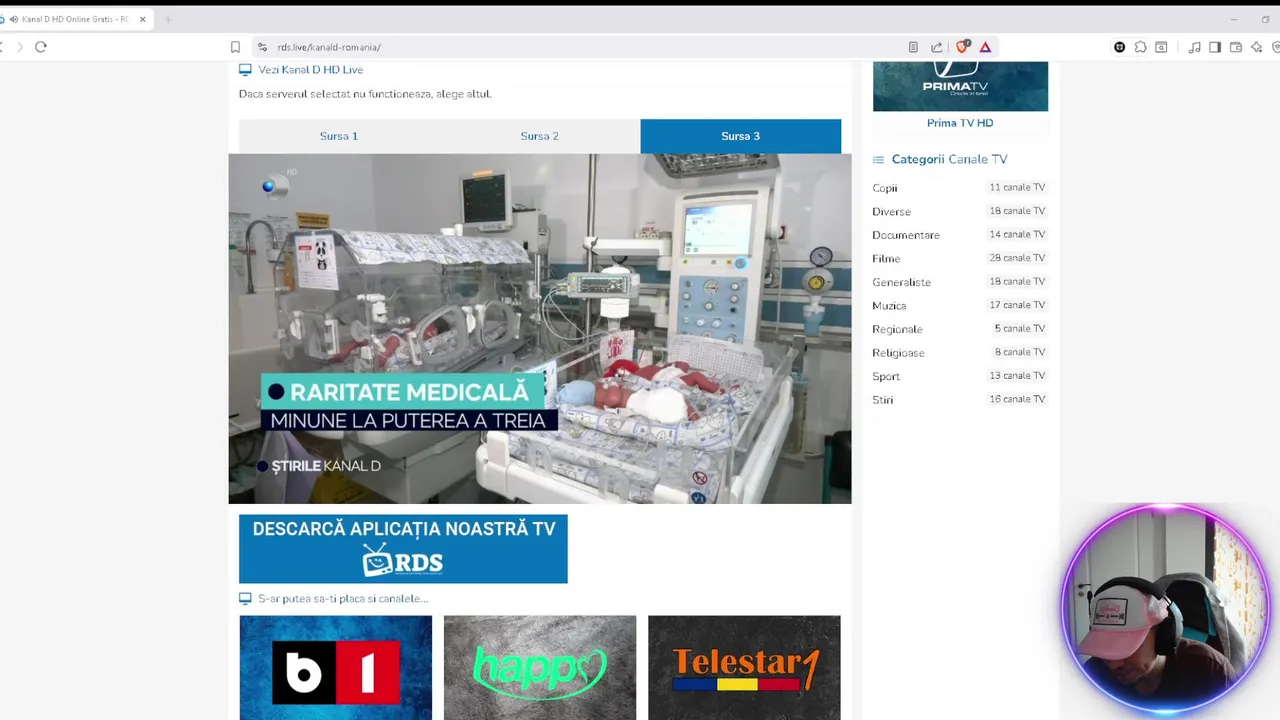Open the tab search window icon
Image resolution: width=1280 pixels, height=720 pixels.
1161,47
